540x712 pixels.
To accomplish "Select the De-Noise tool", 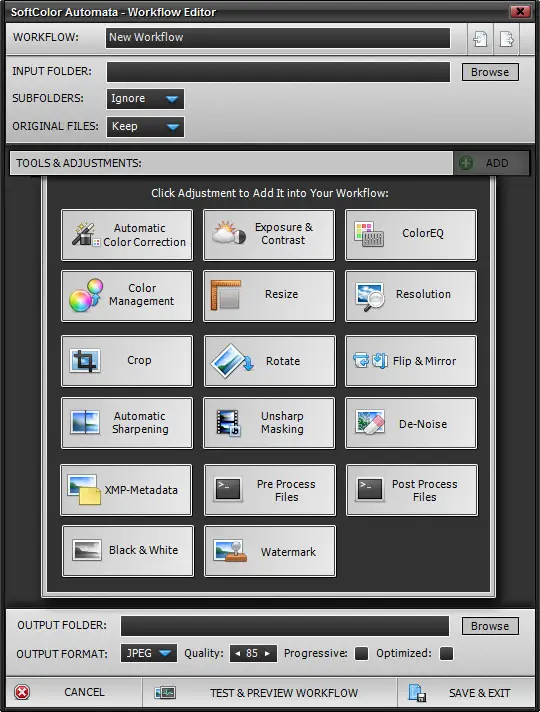I will point(411,423).
